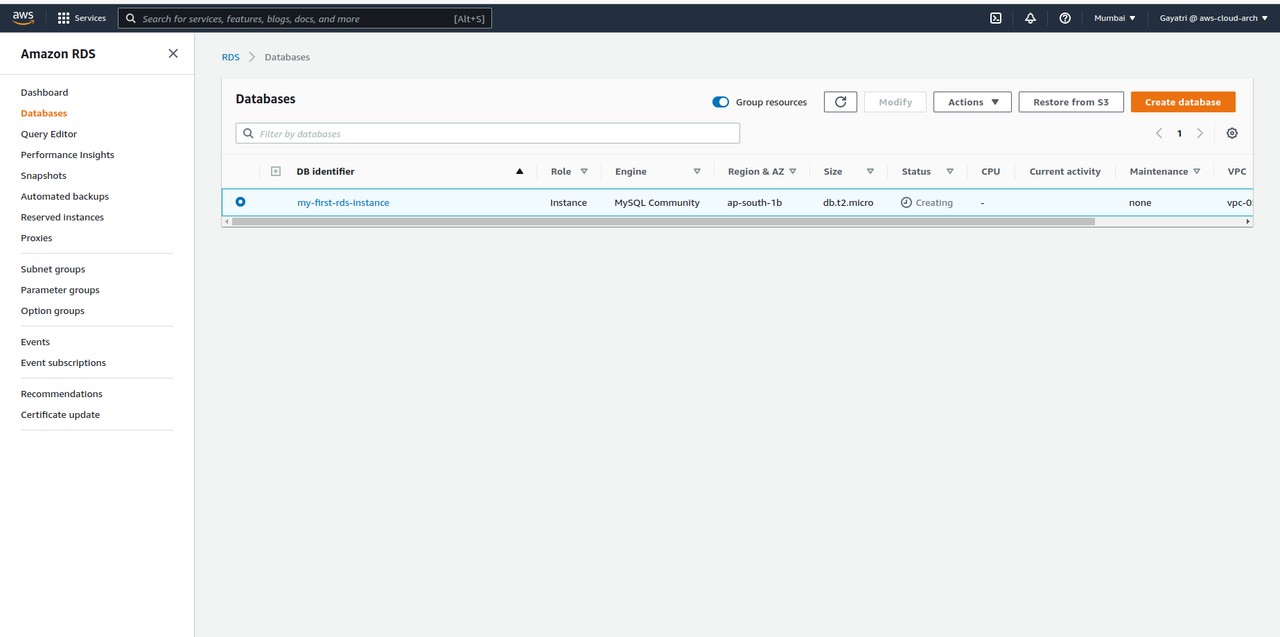The width and height of the screenshot is (1280, 637).
Task: Sort by the Status column
Action: pos(950,171)
